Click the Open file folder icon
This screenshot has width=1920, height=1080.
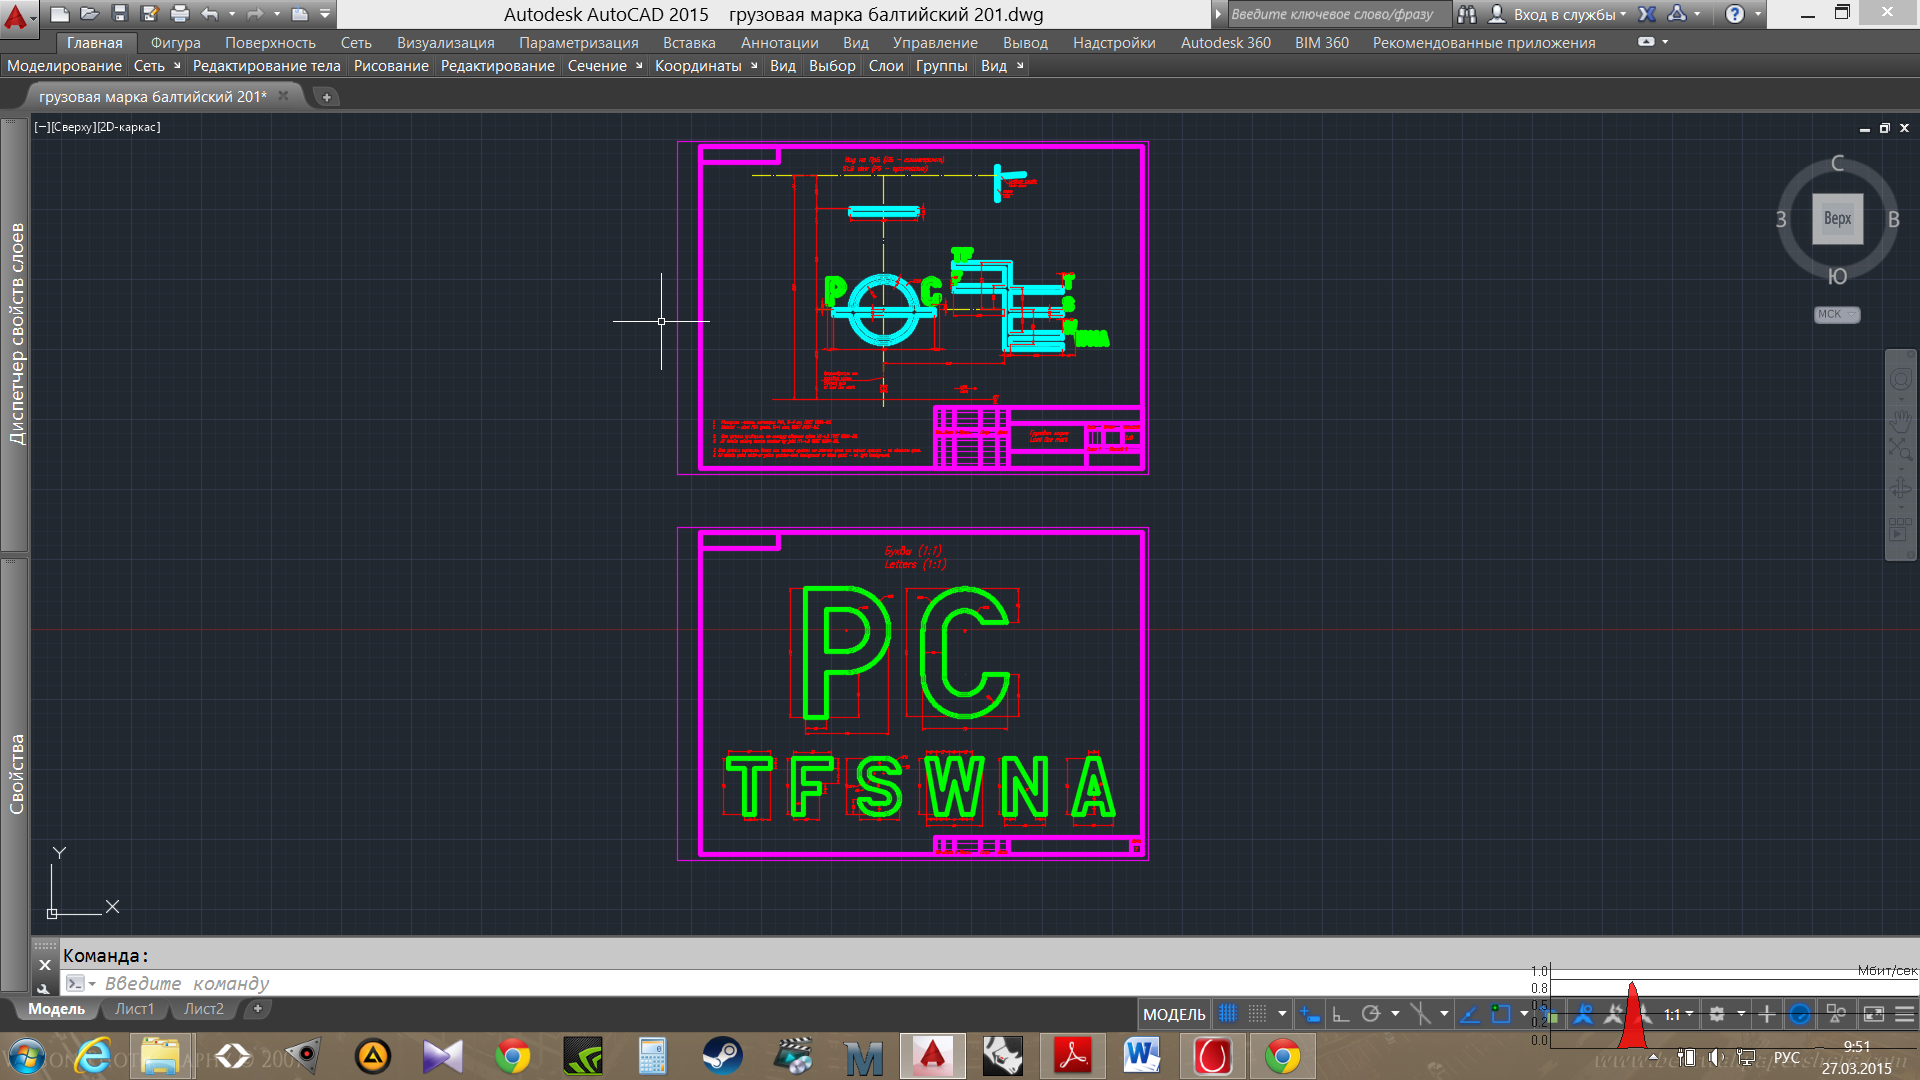click(90, 14)
